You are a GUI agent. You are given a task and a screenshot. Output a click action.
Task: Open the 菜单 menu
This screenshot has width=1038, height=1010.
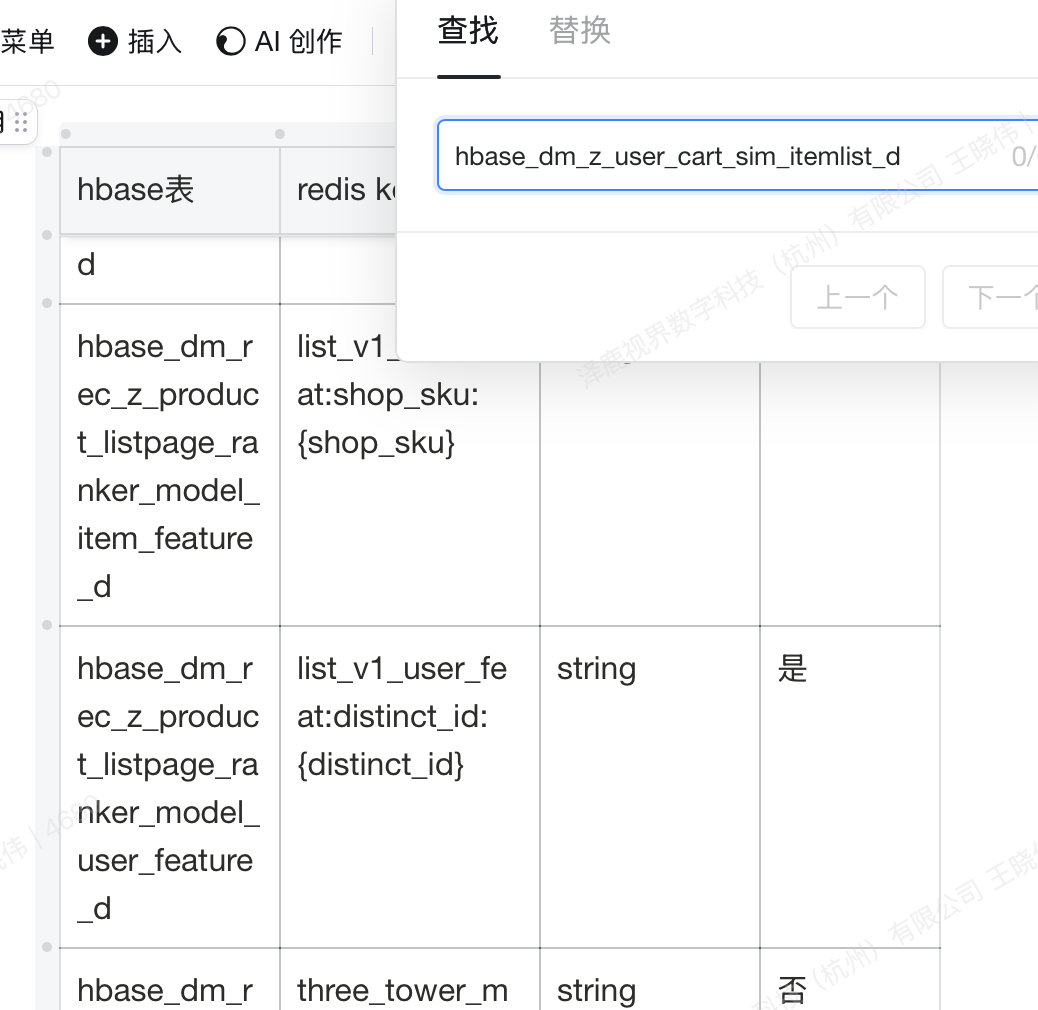coord(27,41)
